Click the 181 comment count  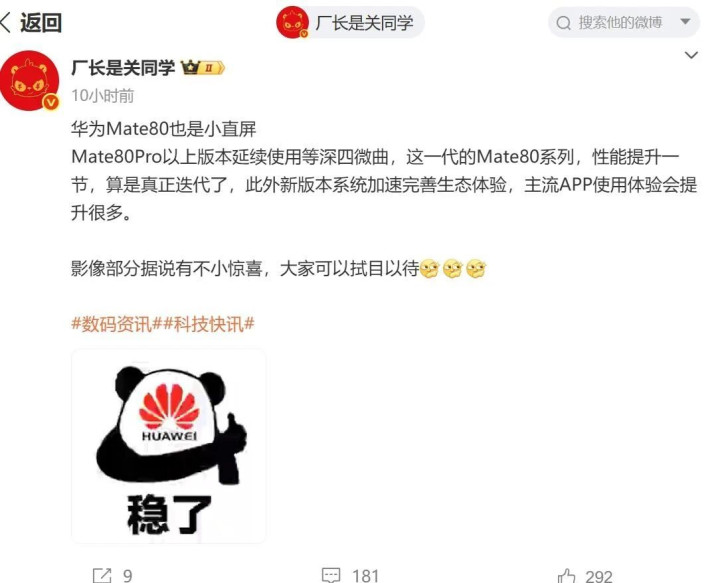tap(365, 576)
